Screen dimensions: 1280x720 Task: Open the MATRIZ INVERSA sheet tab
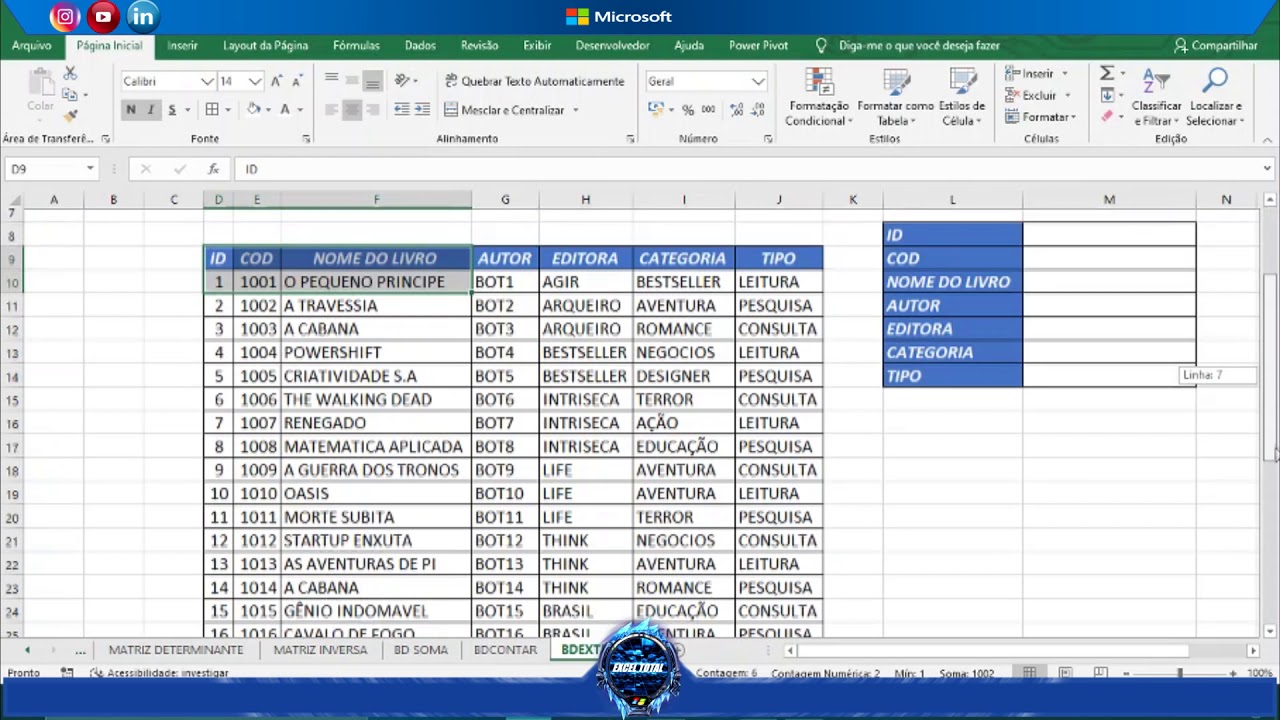tap(320, 650)
